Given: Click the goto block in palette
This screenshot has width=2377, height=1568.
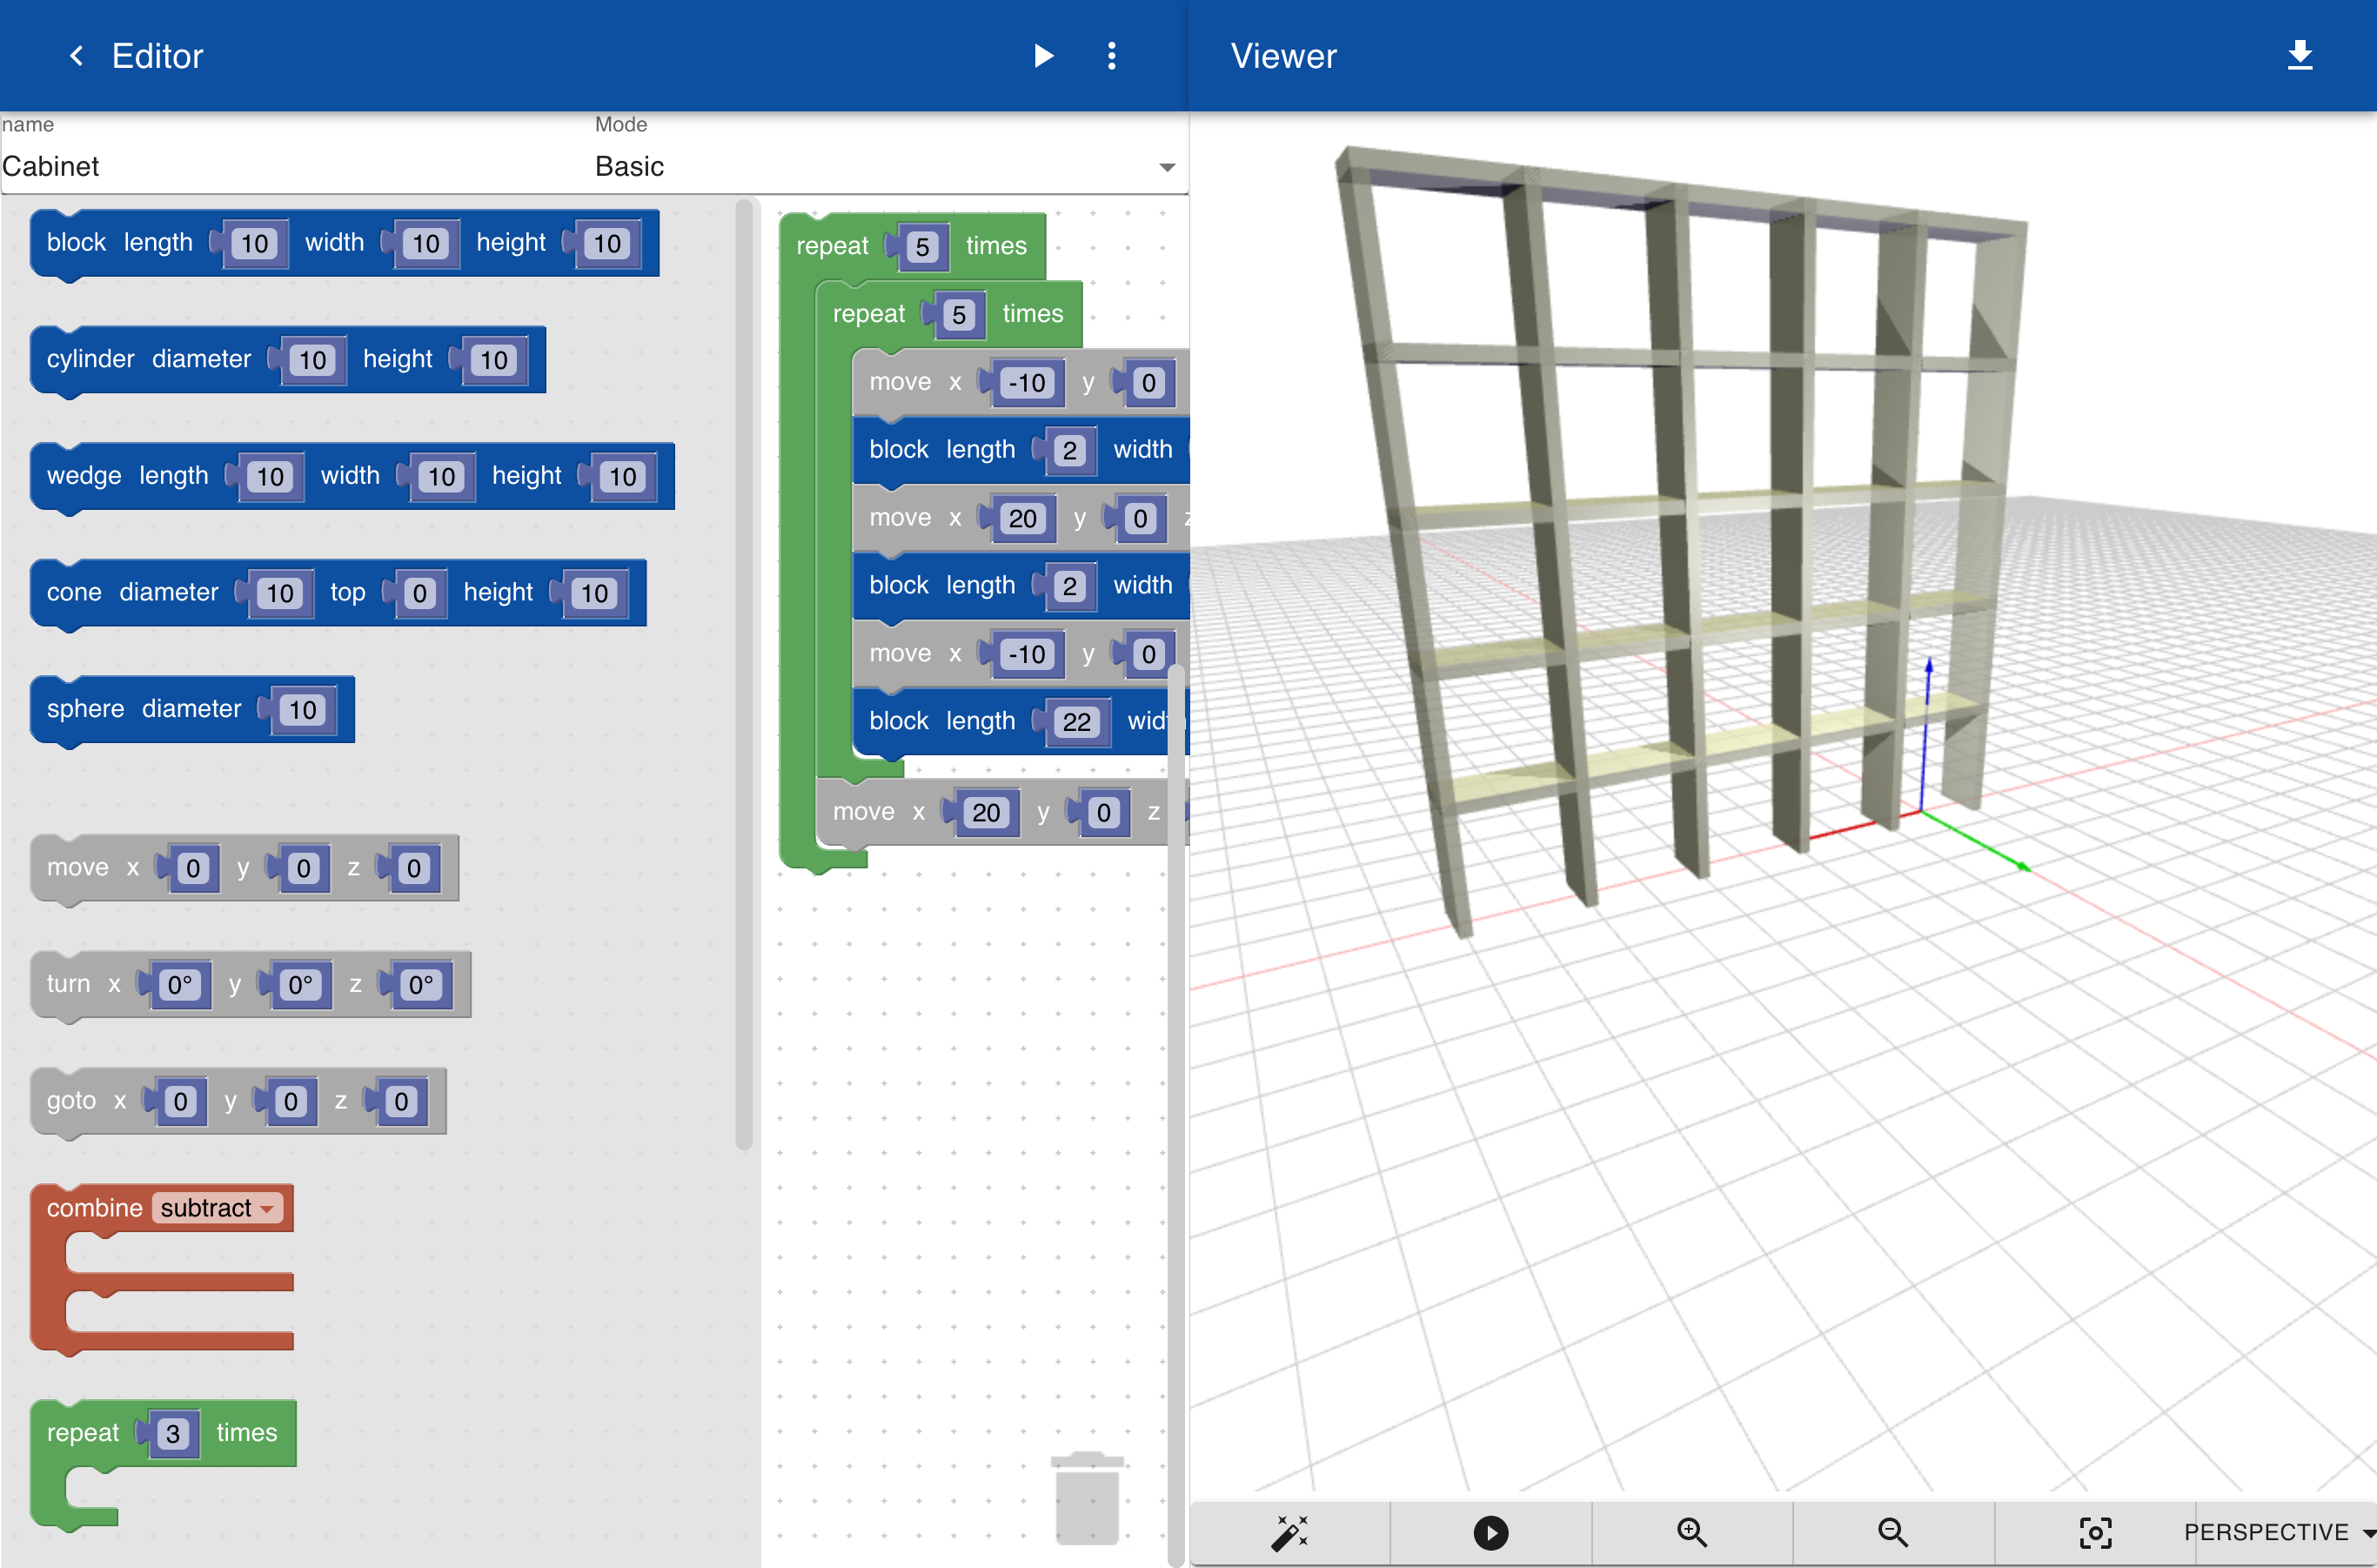Looking at the screenshot, I should click(238, 1101).
